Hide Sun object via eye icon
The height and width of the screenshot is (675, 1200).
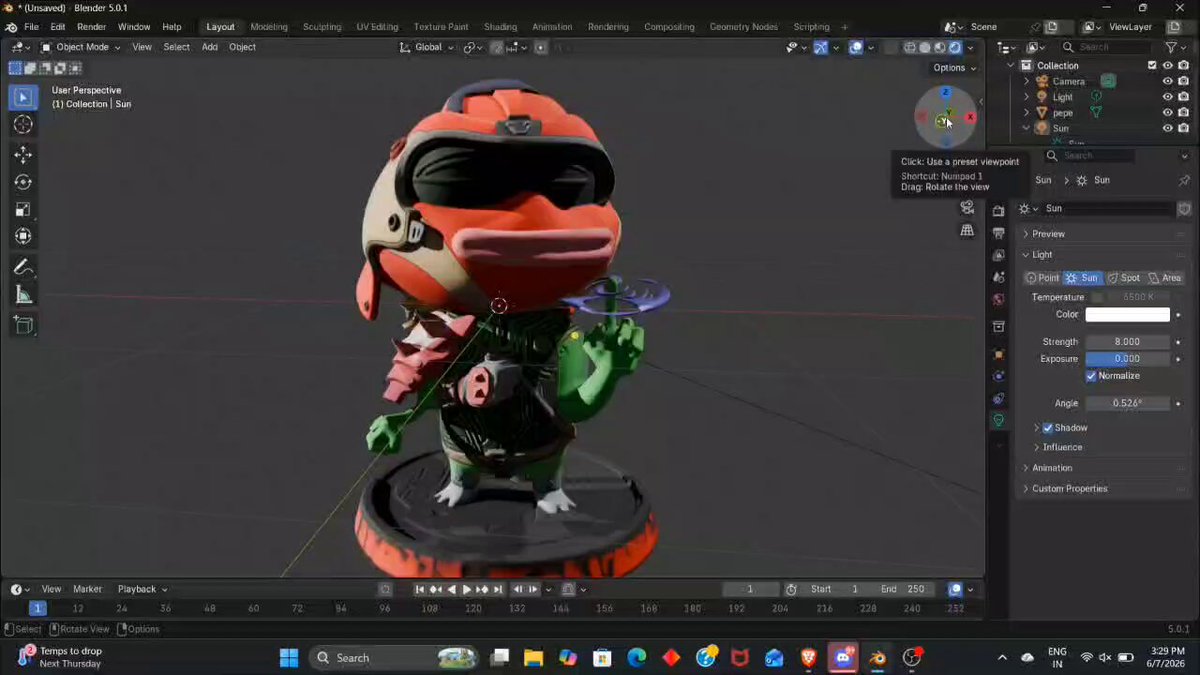(1167, 128)
